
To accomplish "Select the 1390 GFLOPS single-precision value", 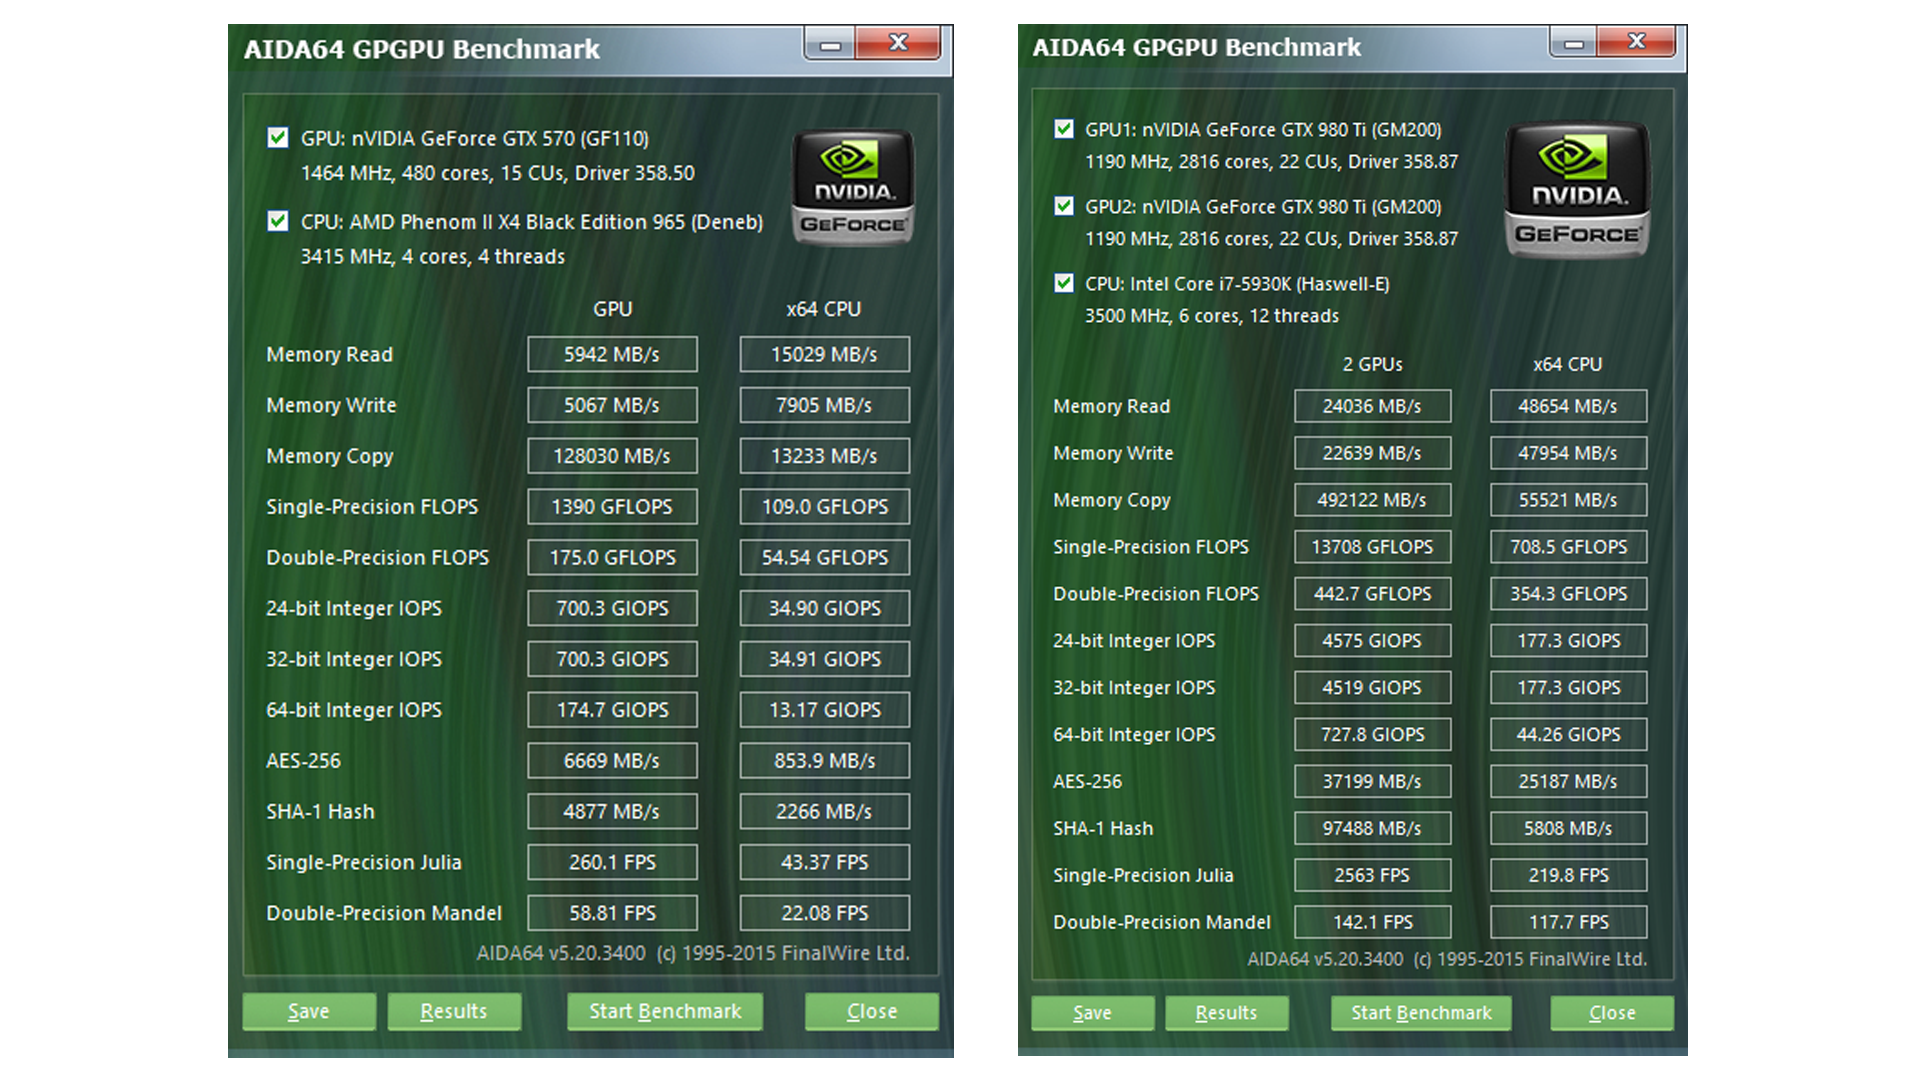I will [612, 507].
